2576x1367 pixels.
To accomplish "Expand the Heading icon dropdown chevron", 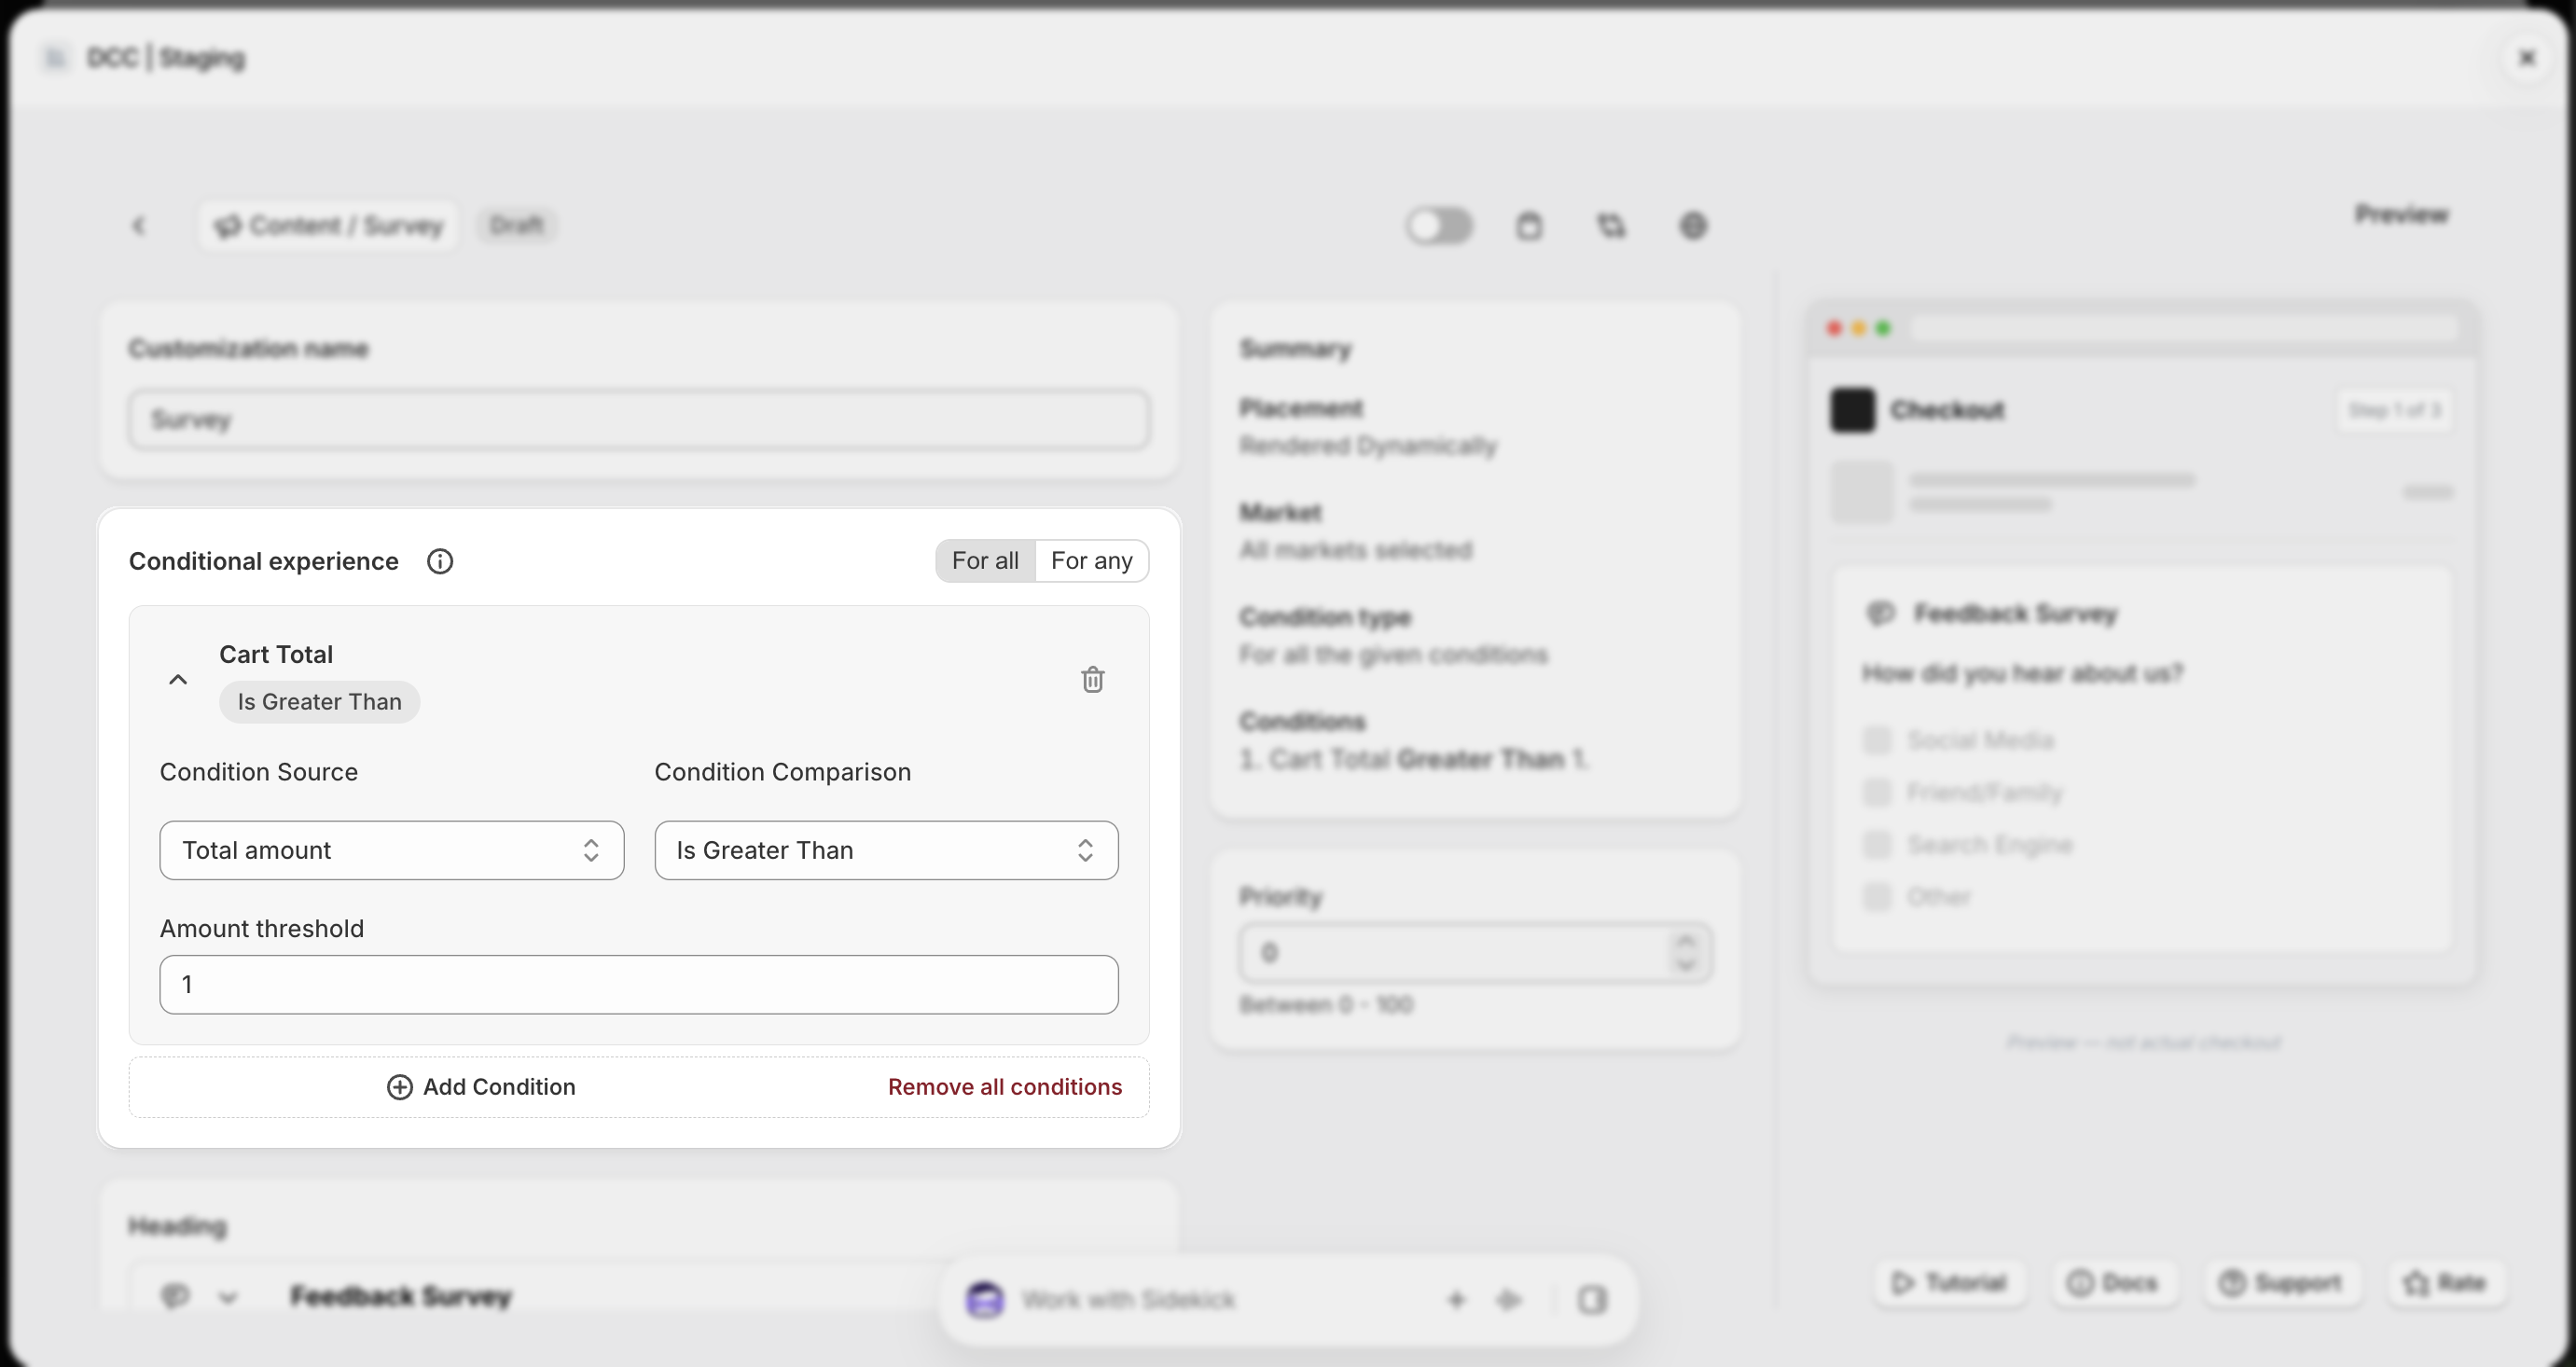I will [228, 1298].
